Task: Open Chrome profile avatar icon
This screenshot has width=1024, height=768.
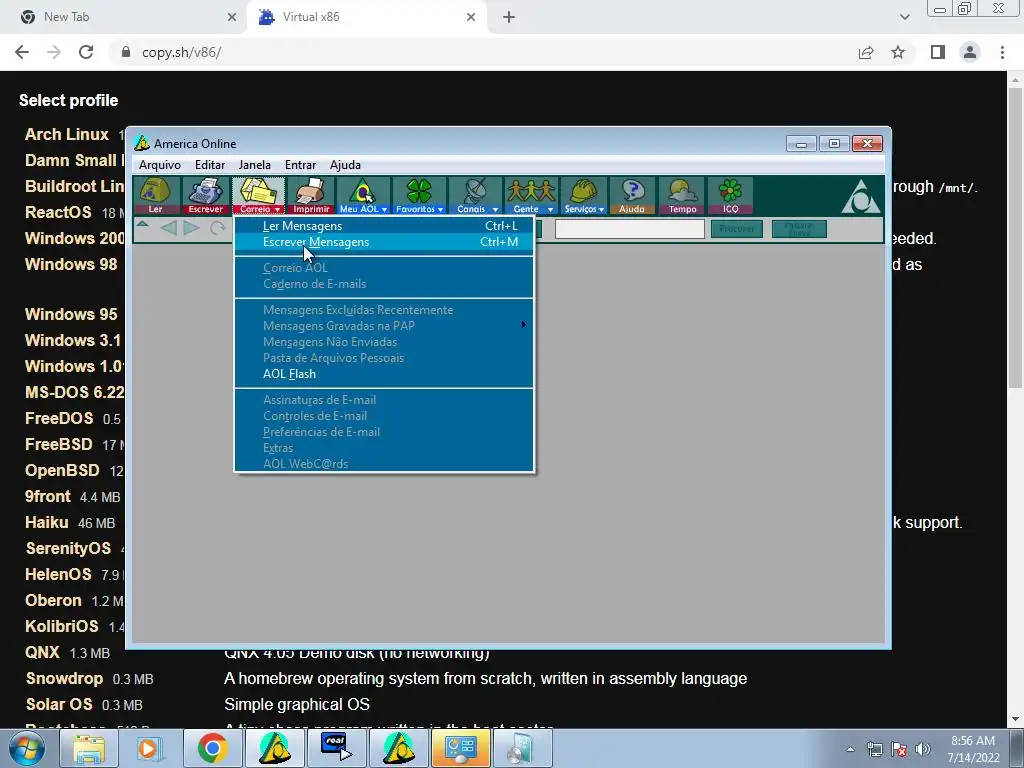Action: pyautogui.click(x=970, y=52)
